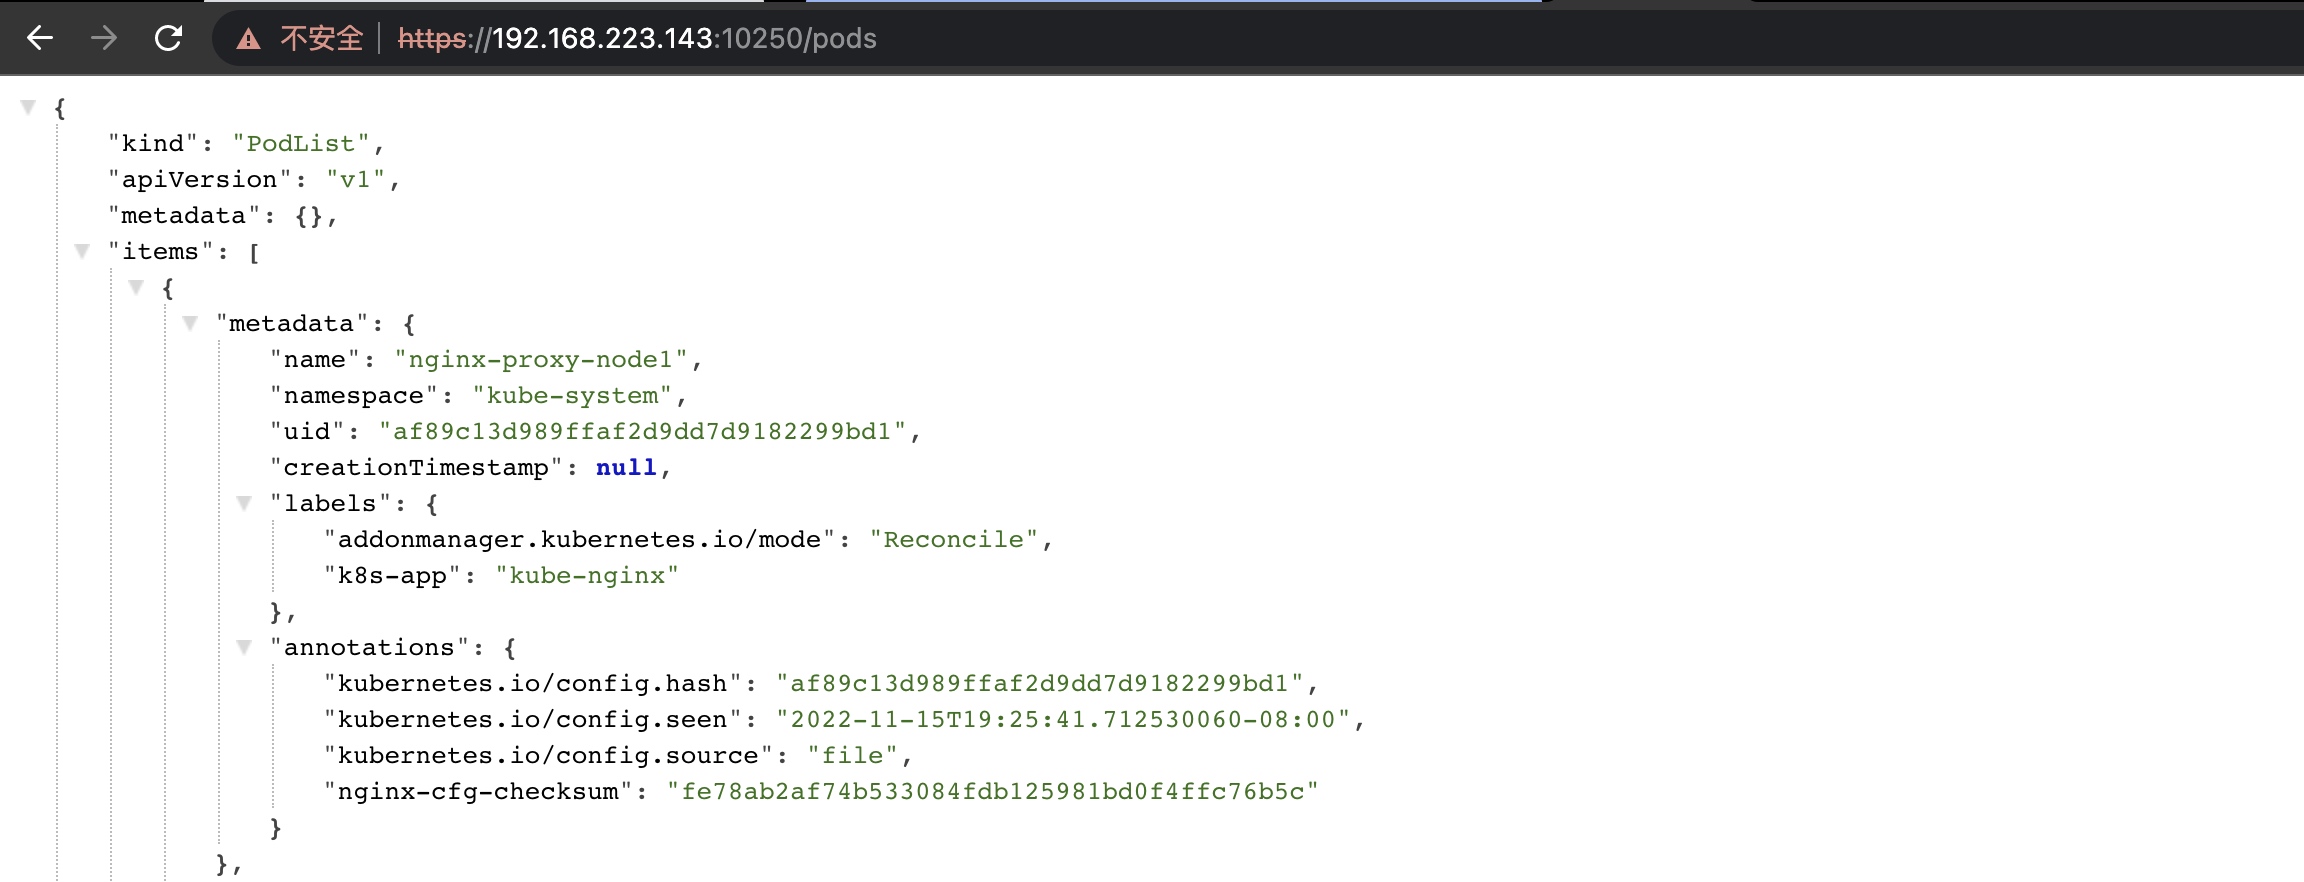The height and width of the screenshot is (882, 2304).
Task: Click the "kube-system" namespace value
Action: (572, 396)
